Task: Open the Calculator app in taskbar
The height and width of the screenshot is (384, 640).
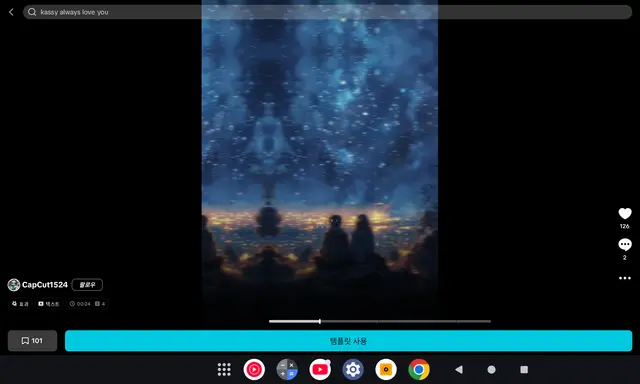Action: (287, 369)
